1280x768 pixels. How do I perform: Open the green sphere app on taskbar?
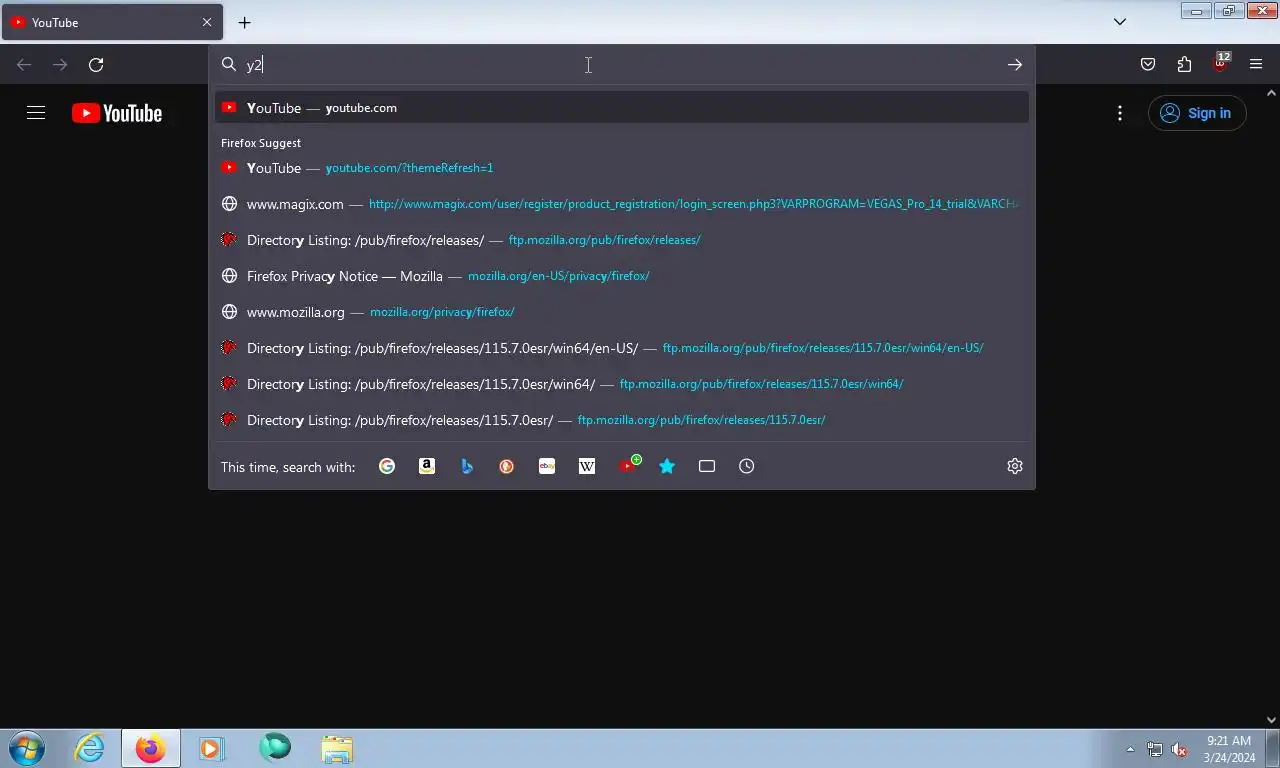point(274,748)
